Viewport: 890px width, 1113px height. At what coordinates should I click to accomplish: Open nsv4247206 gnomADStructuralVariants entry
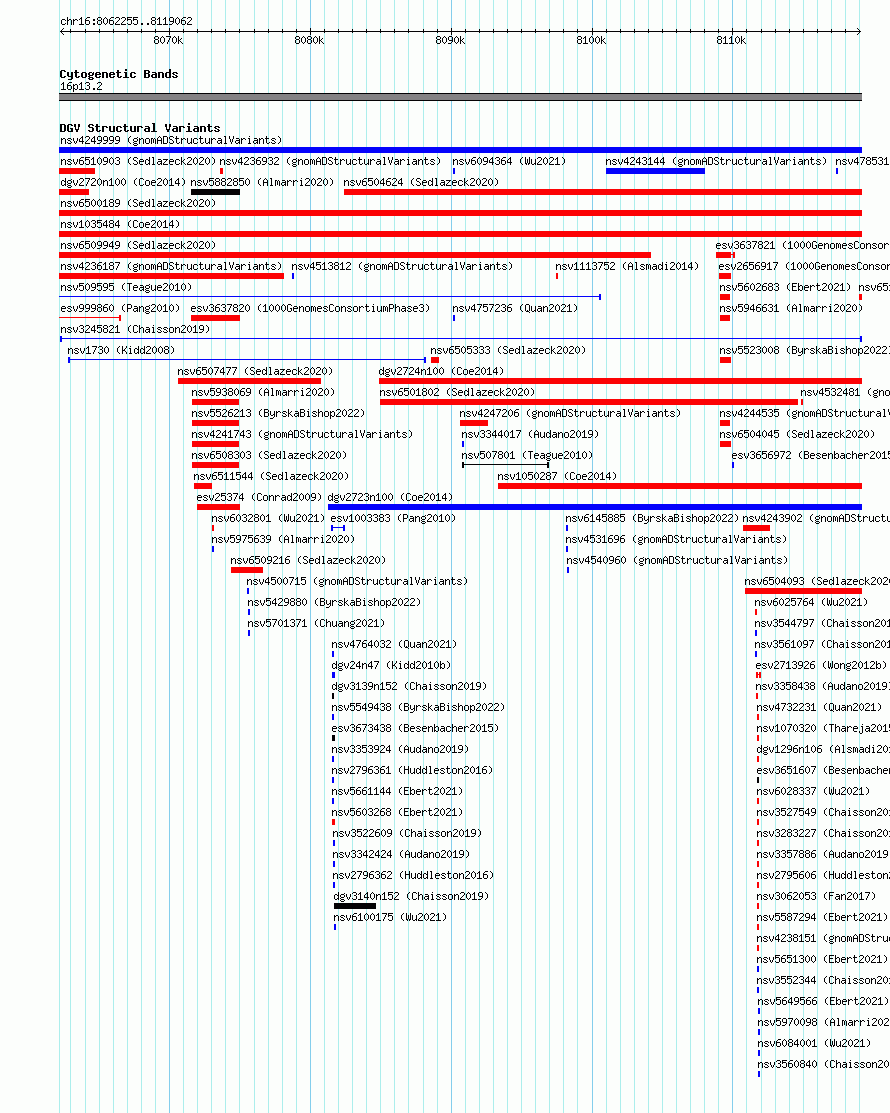tap(570, 413)
